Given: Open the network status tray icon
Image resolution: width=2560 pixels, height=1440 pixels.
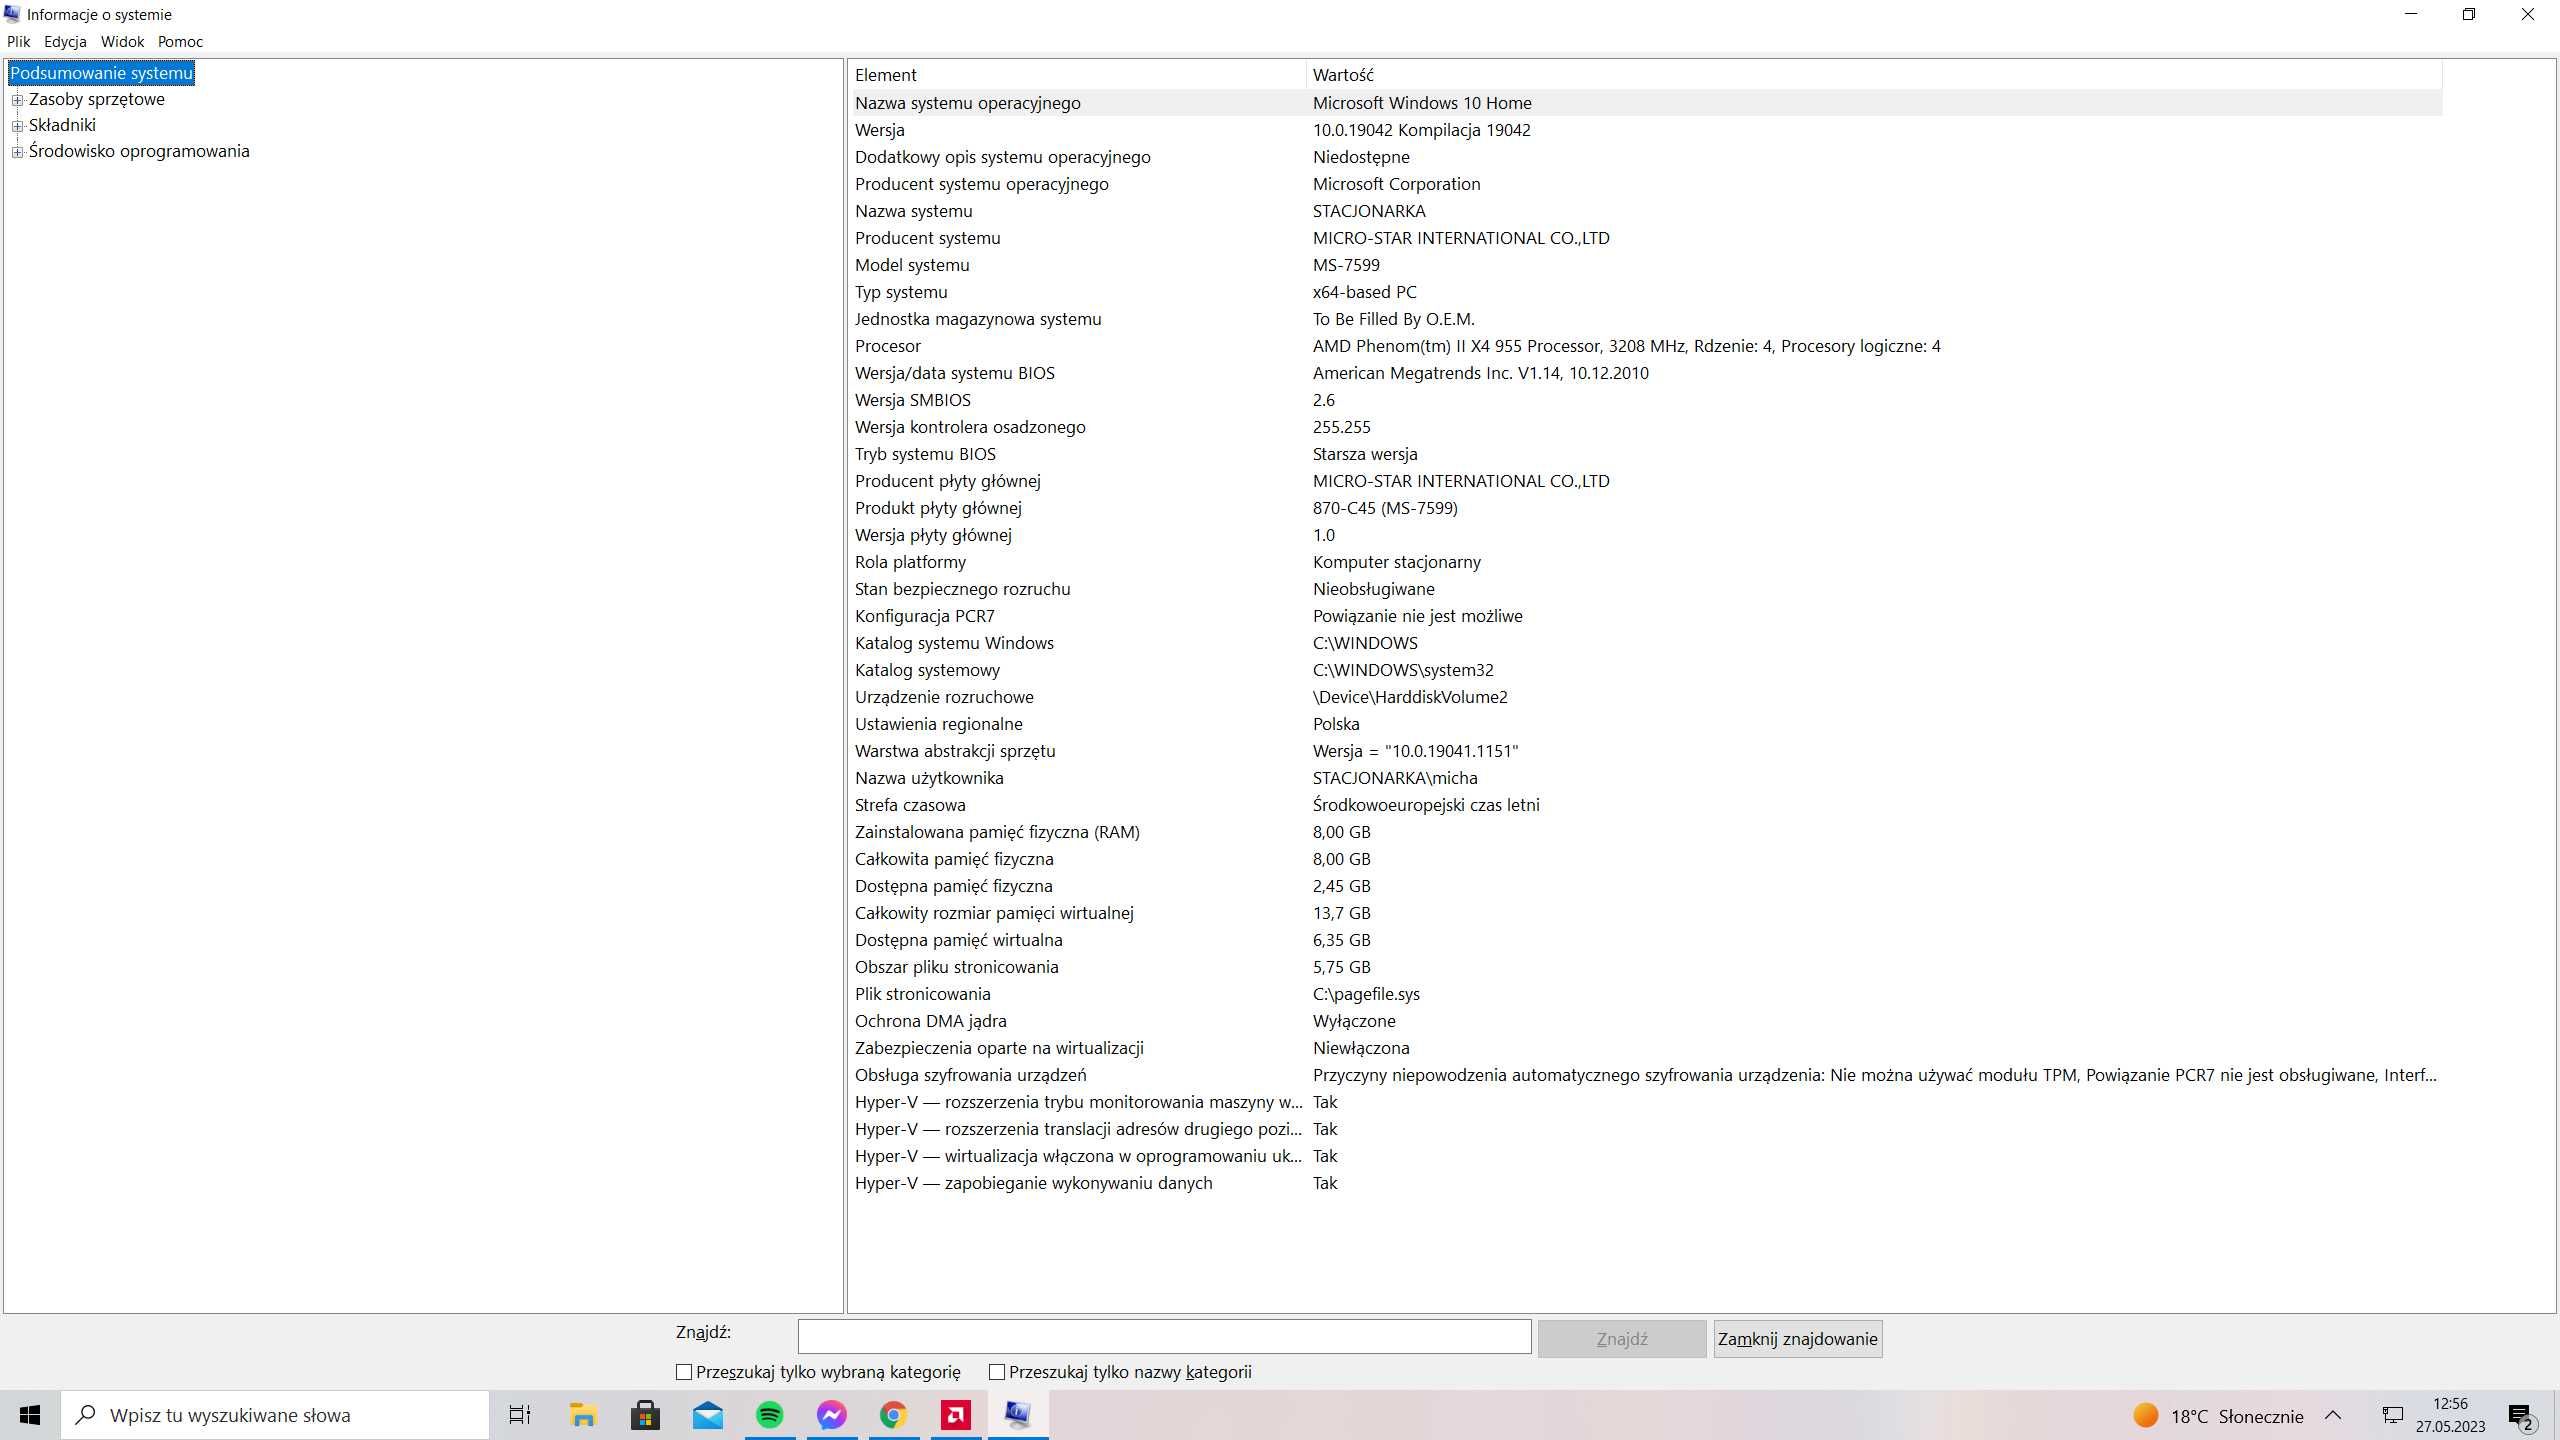Looking at the screenshot, I should tap(2393, 1416).
